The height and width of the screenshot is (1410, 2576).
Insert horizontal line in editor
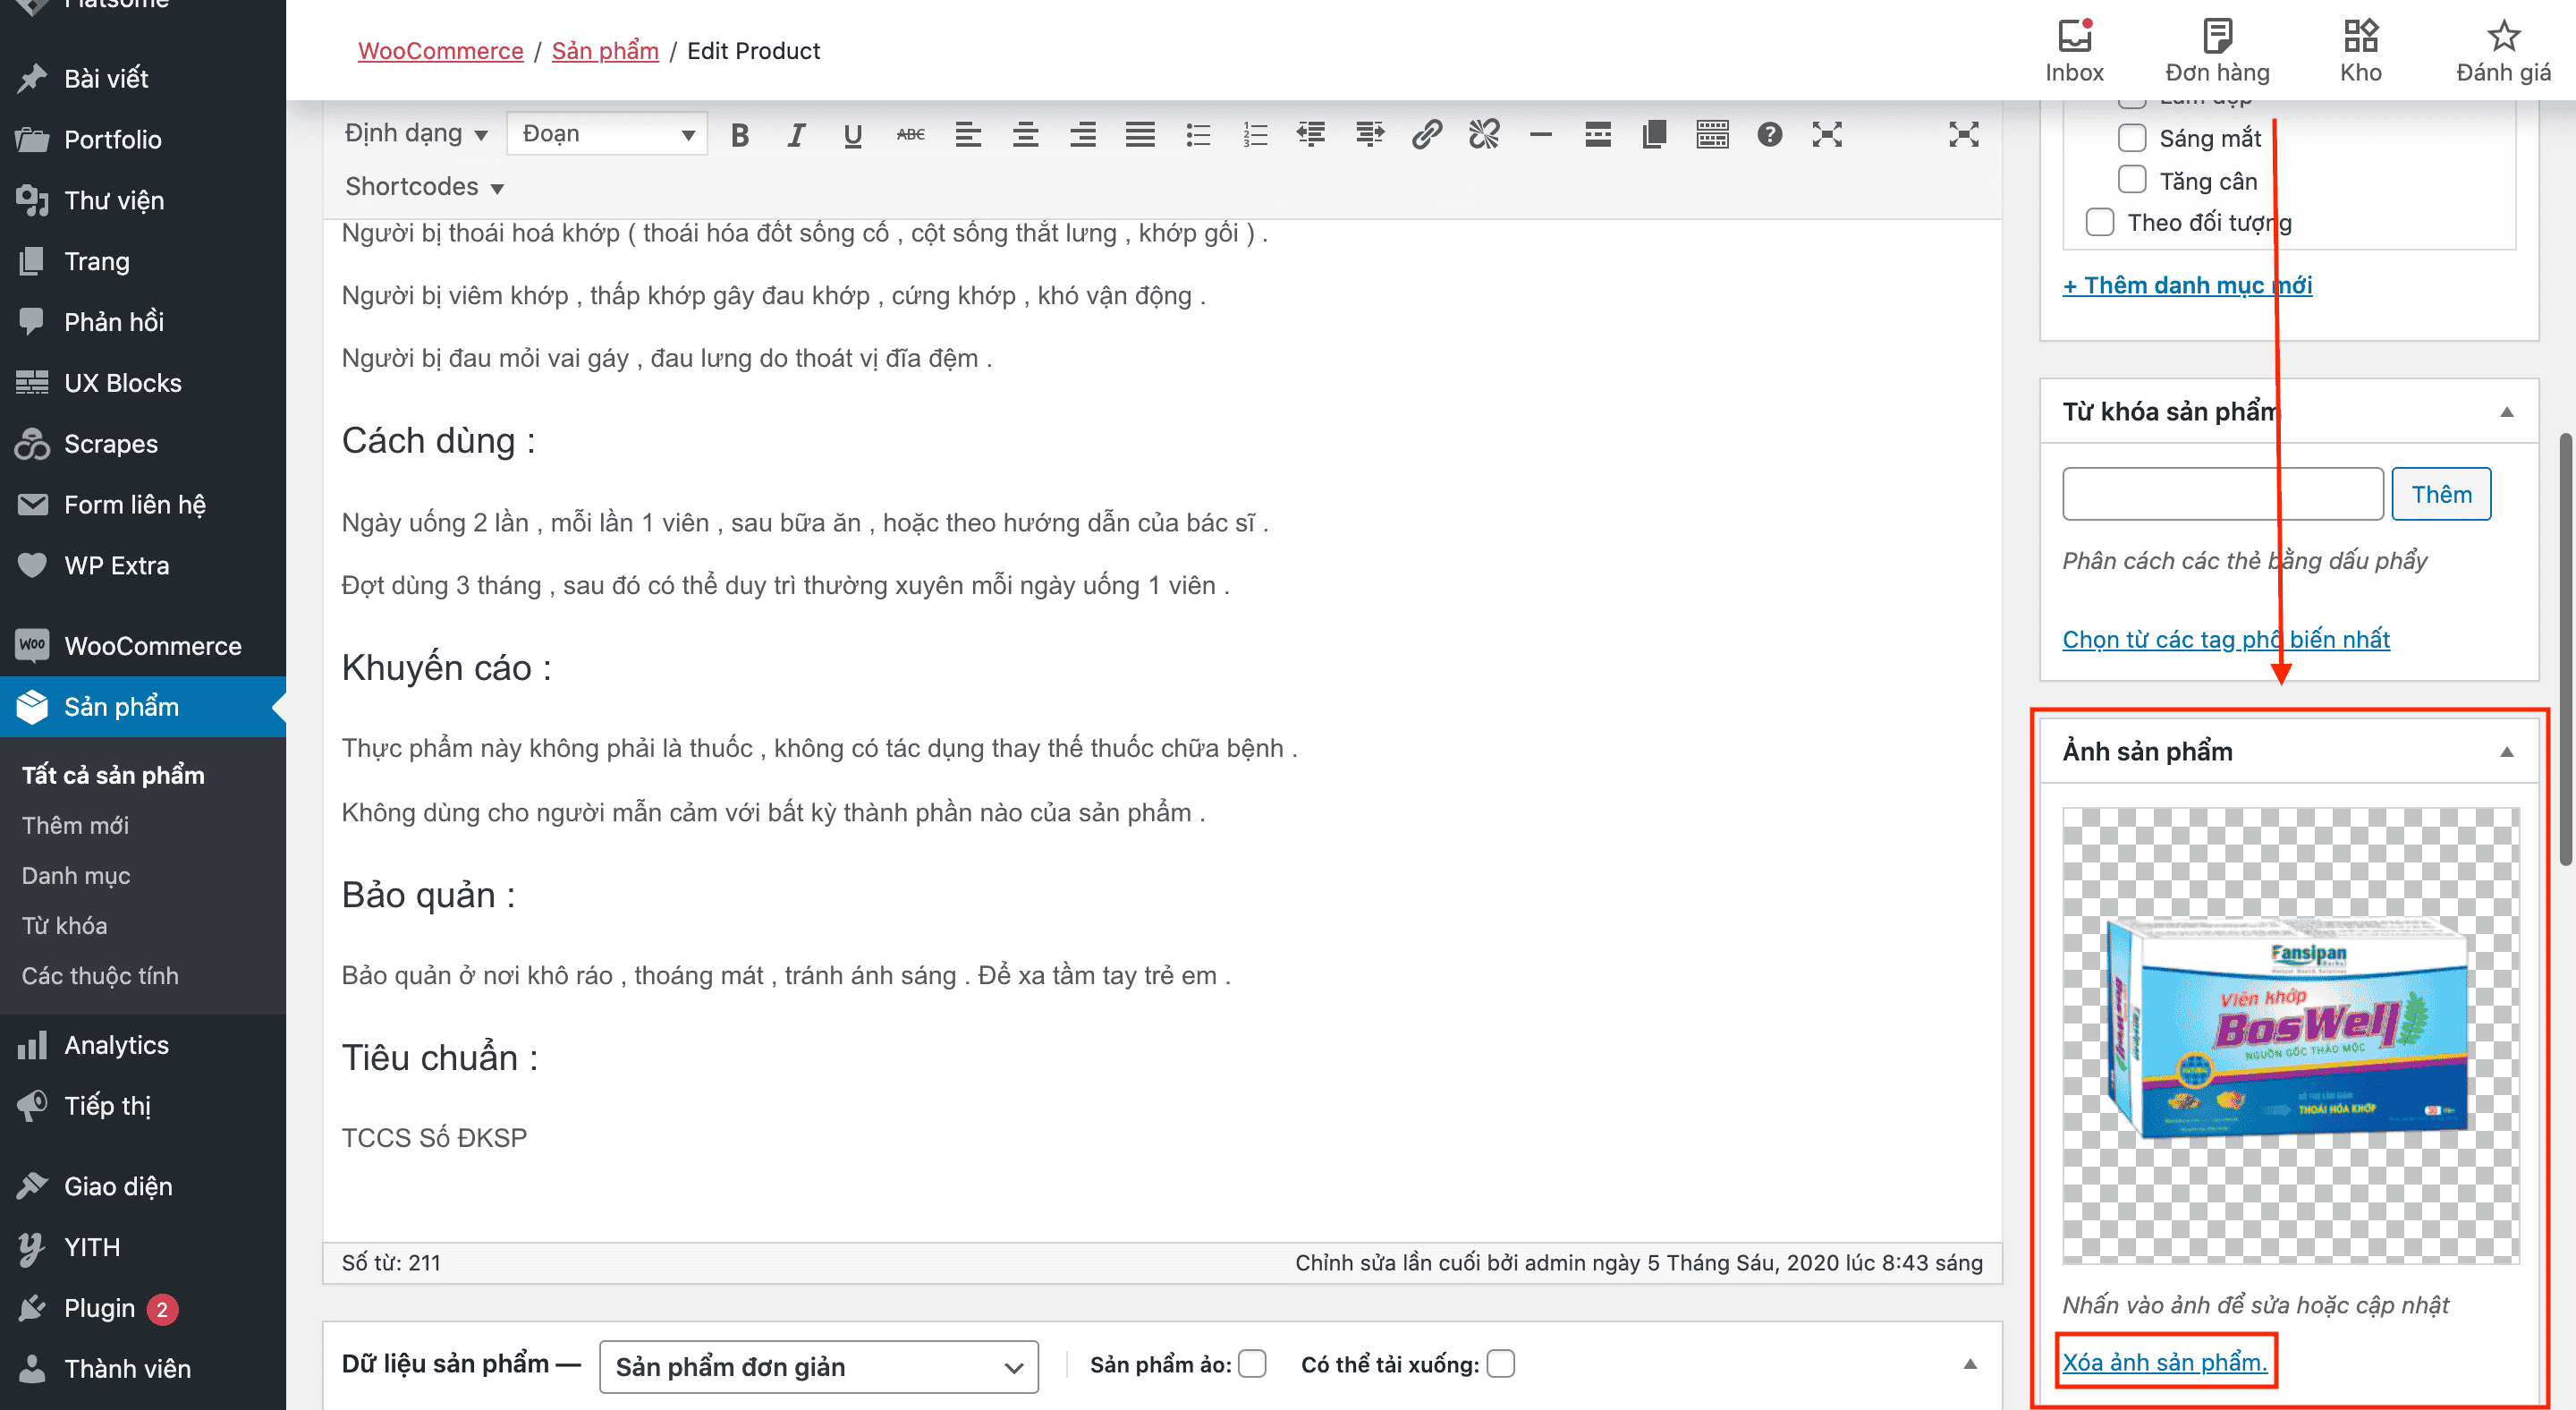(1541, 135)
